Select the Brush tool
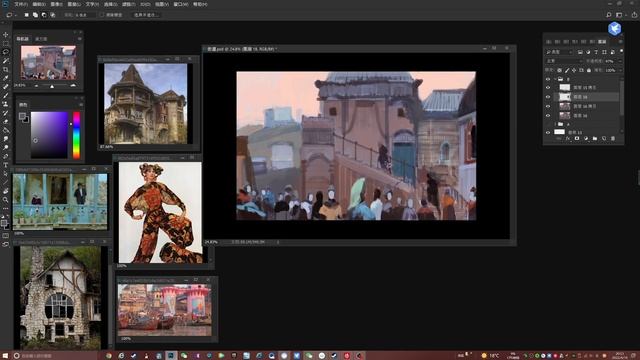Screen dimensions: 640x360 click(6, 95)
